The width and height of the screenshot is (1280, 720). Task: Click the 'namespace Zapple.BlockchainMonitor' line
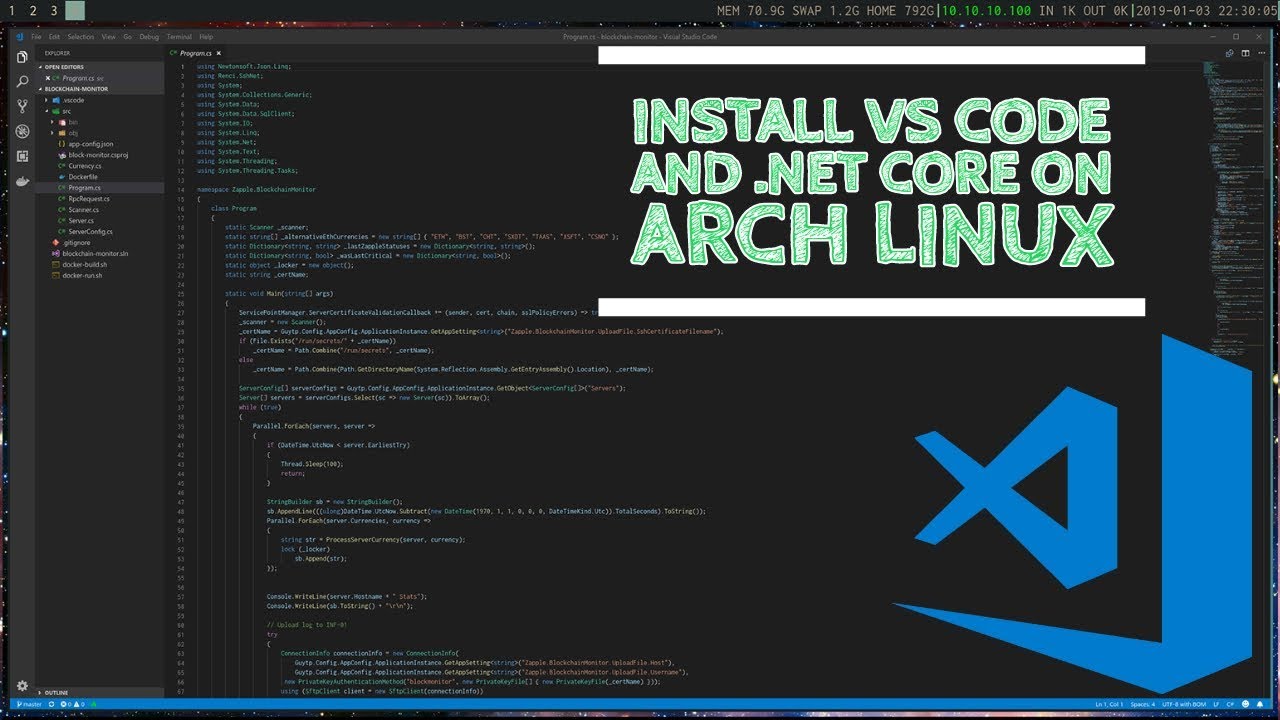pyautogui.click(x=256, y=189)
